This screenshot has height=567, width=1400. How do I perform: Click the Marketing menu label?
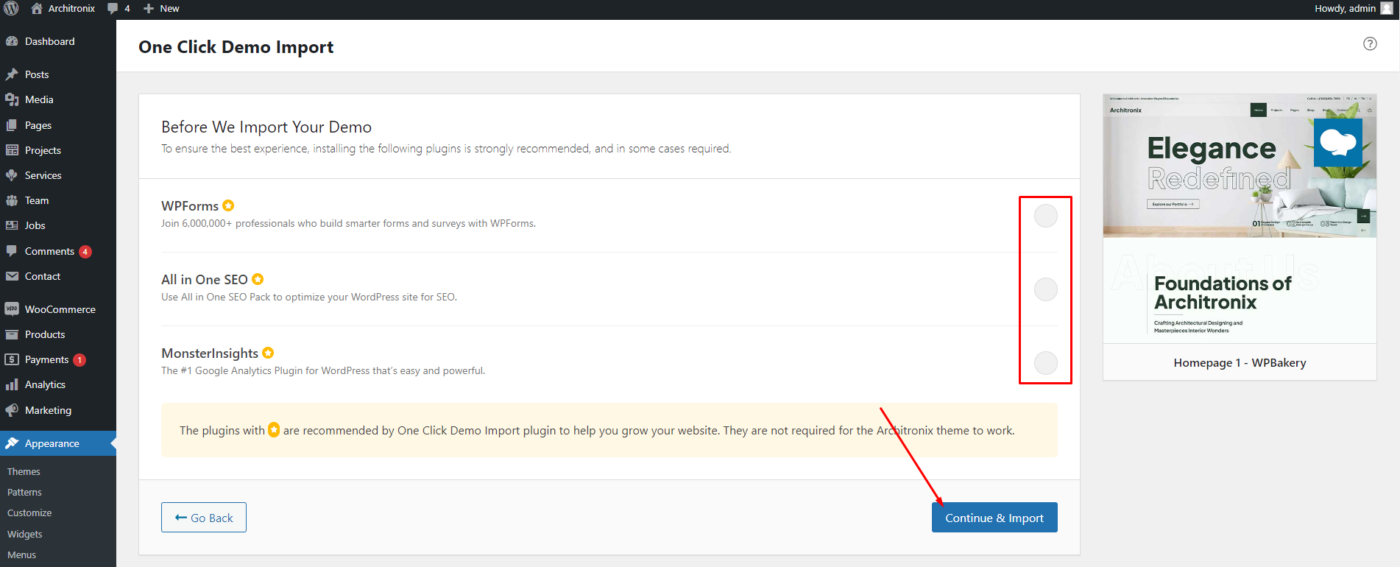pyautogui.click(x=48, y=410)
